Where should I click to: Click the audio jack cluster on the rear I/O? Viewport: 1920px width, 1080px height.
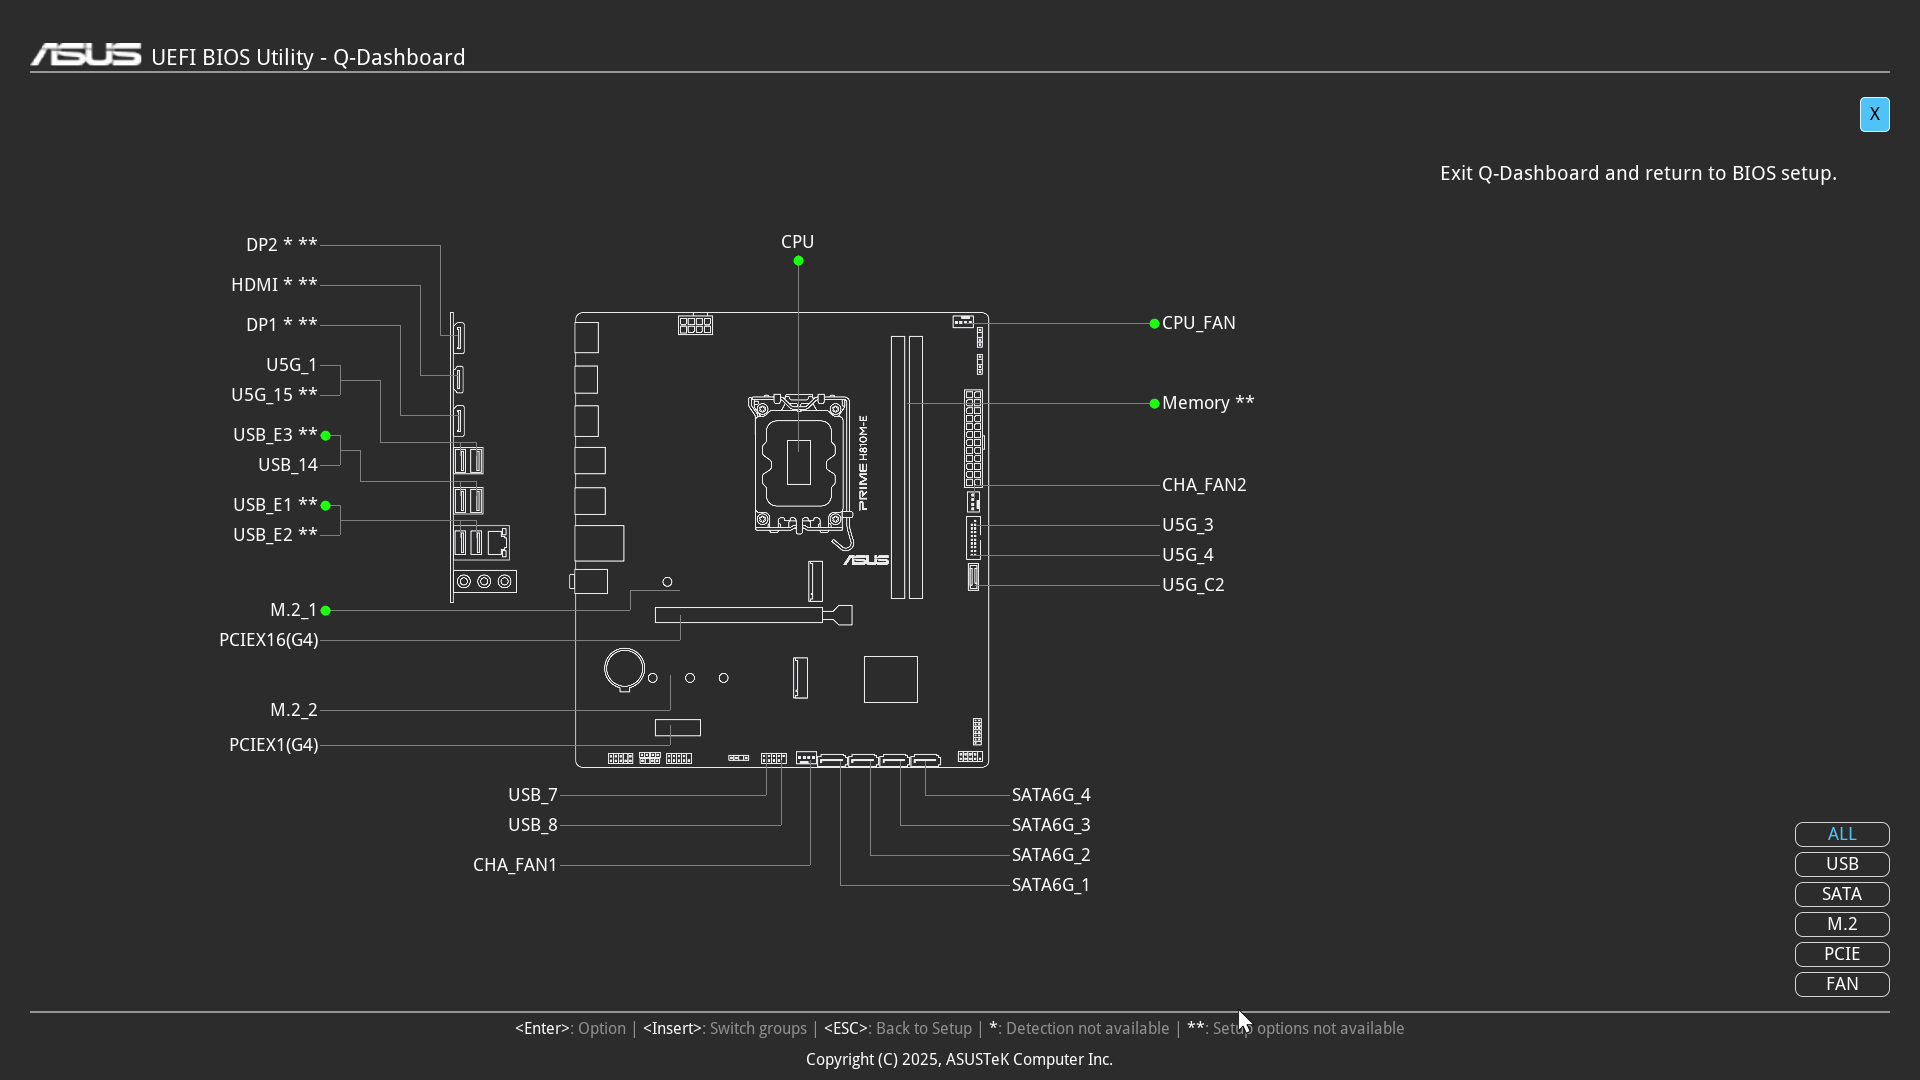(485, 581)
